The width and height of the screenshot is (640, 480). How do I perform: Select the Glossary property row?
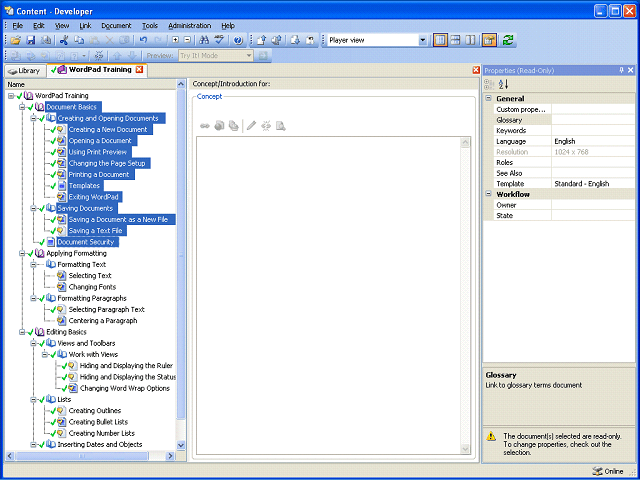coord(510,119)
